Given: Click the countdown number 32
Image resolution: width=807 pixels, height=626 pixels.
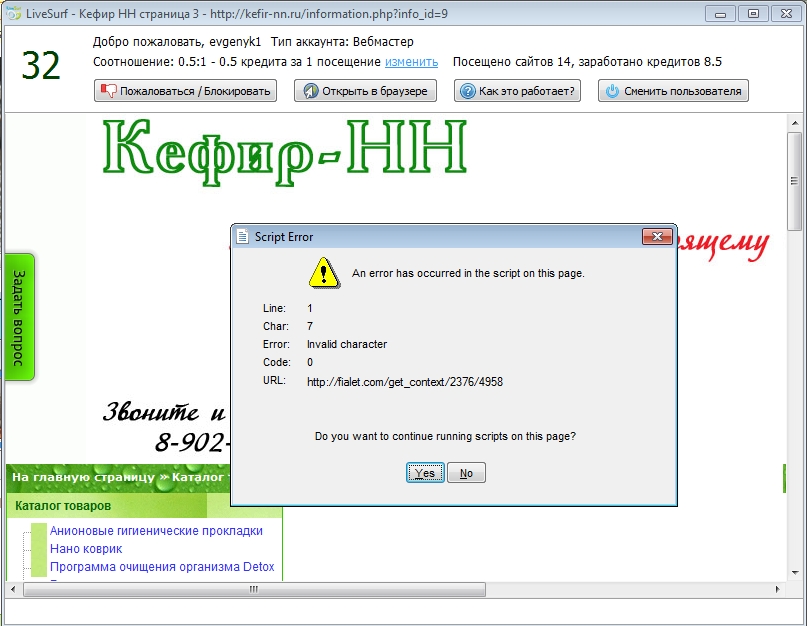Looking at the screenshot, I should click(x=41, y=66).
